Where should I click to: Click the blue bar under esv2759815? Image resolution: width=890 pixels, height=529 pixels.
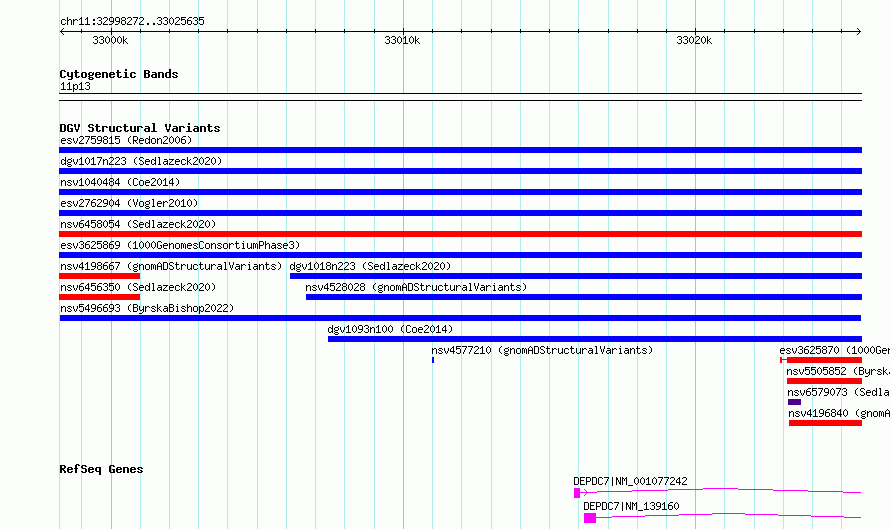coord(460,150)
